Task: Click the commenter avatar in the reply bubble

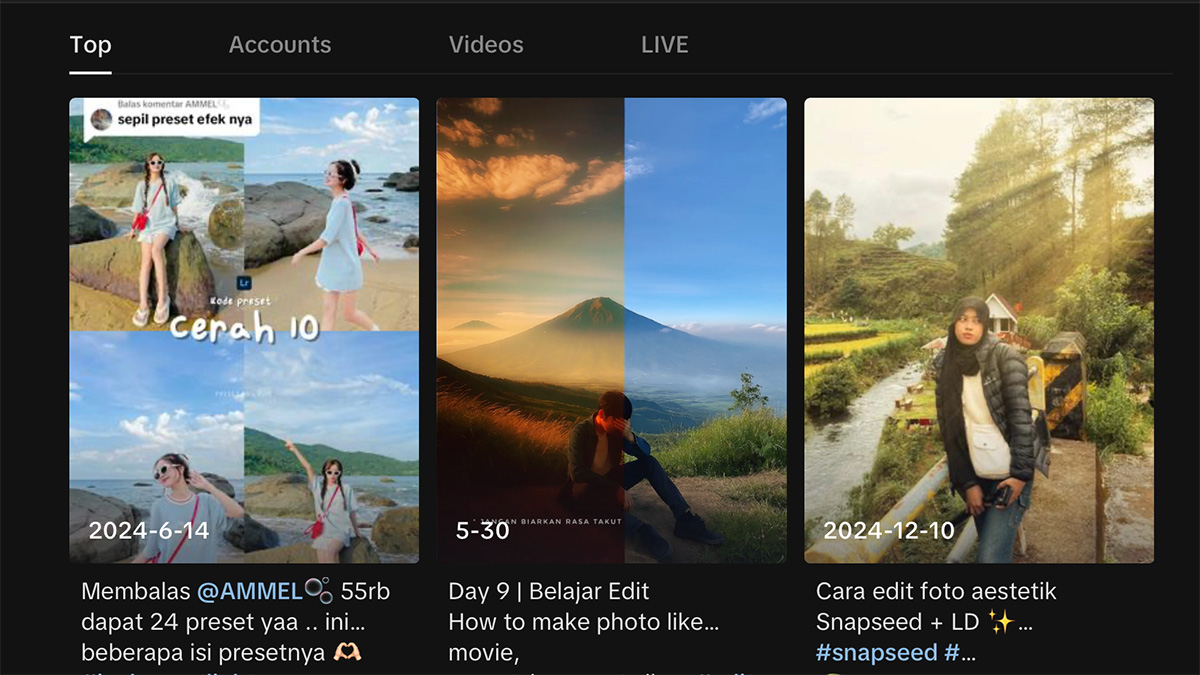Action: (x=101, y=119)
